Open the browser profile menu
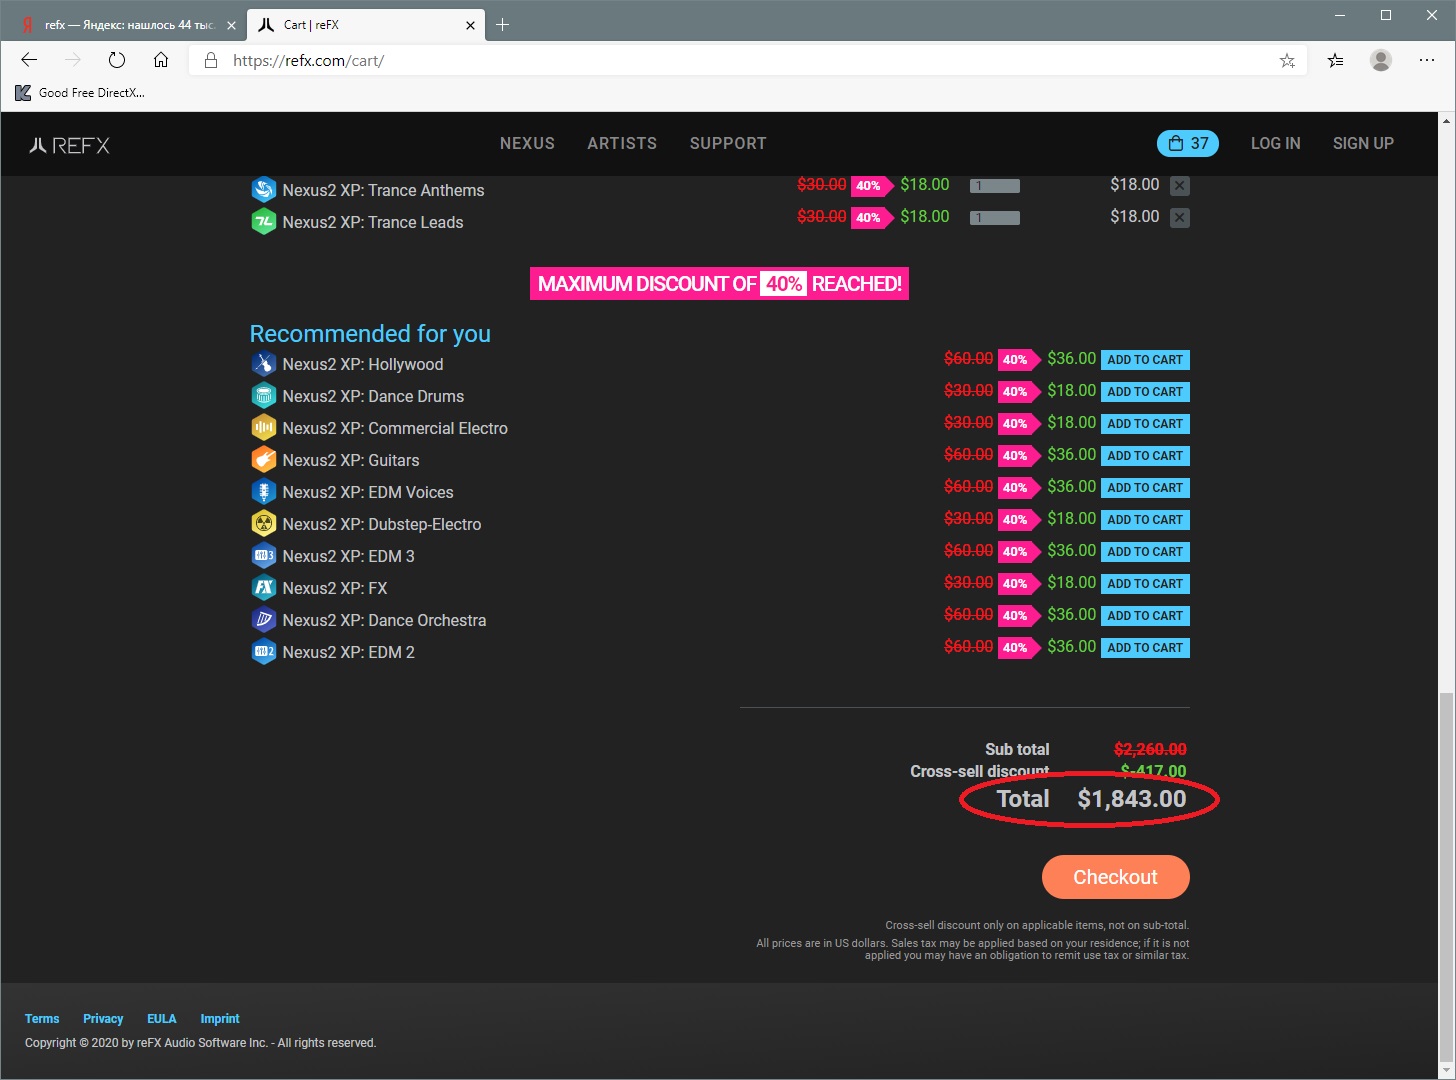1456x1080 pixels. tap(1381, 61)
